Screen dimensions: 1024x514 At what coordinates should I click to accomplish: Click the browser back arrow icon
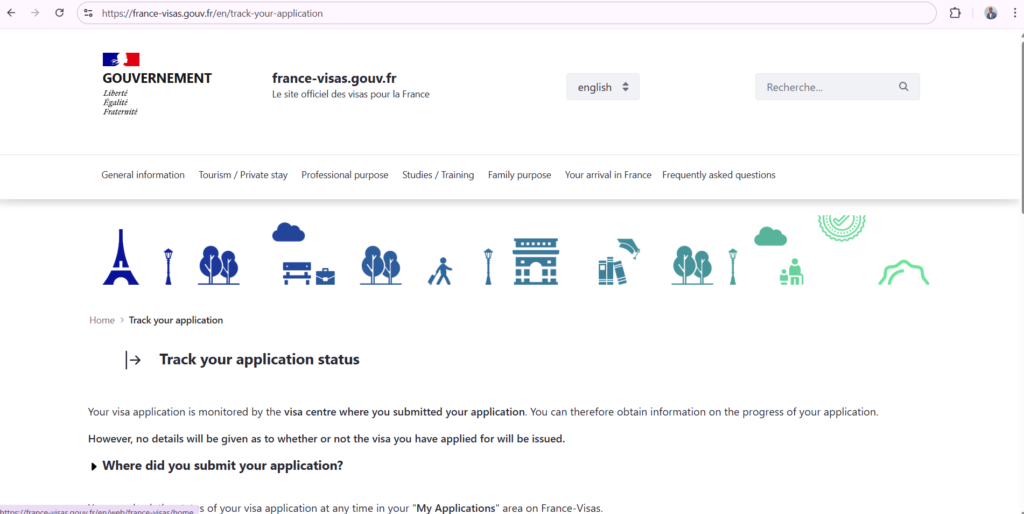point(11,13)
